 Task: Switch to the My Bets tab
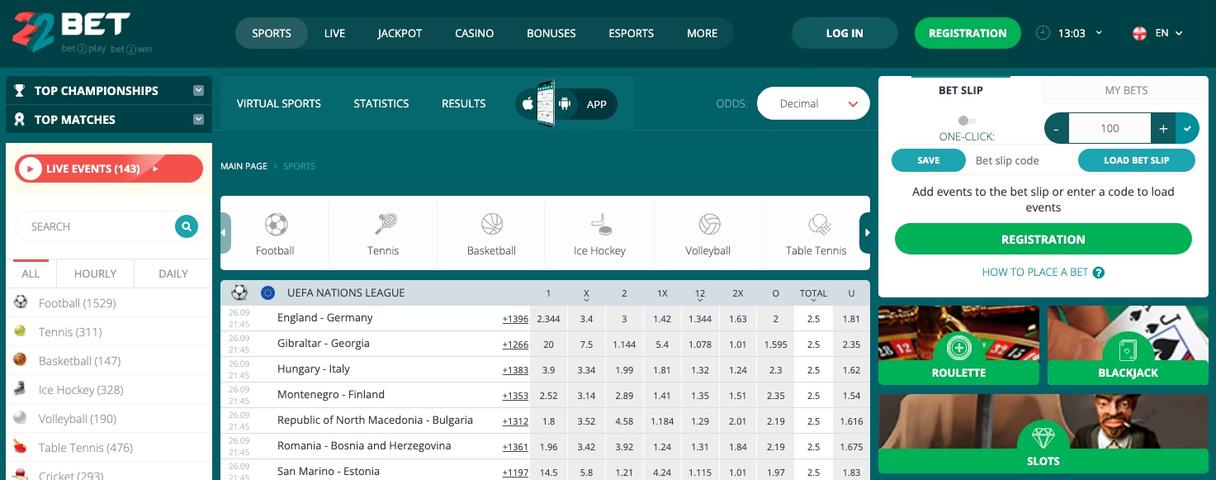click(1126, 90)
